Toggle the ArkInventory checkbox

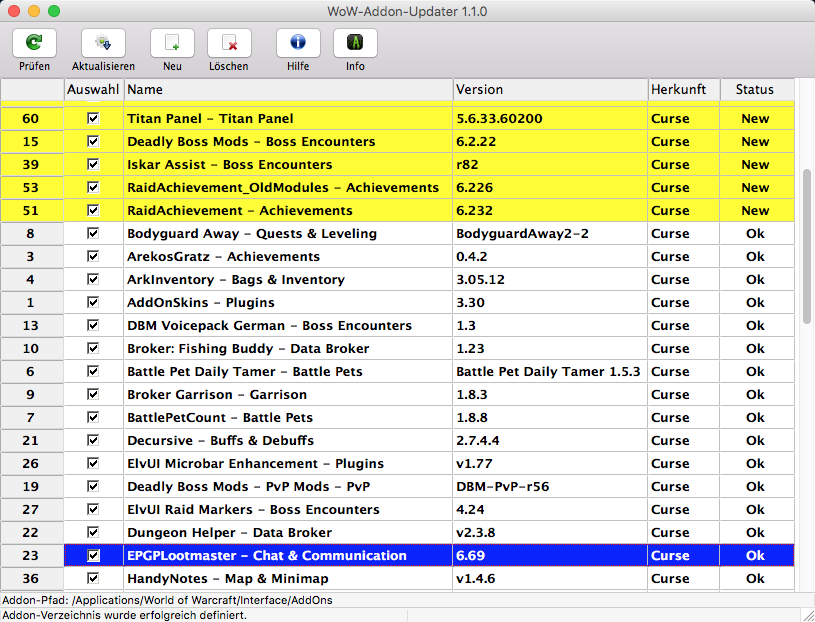point(93,279)
